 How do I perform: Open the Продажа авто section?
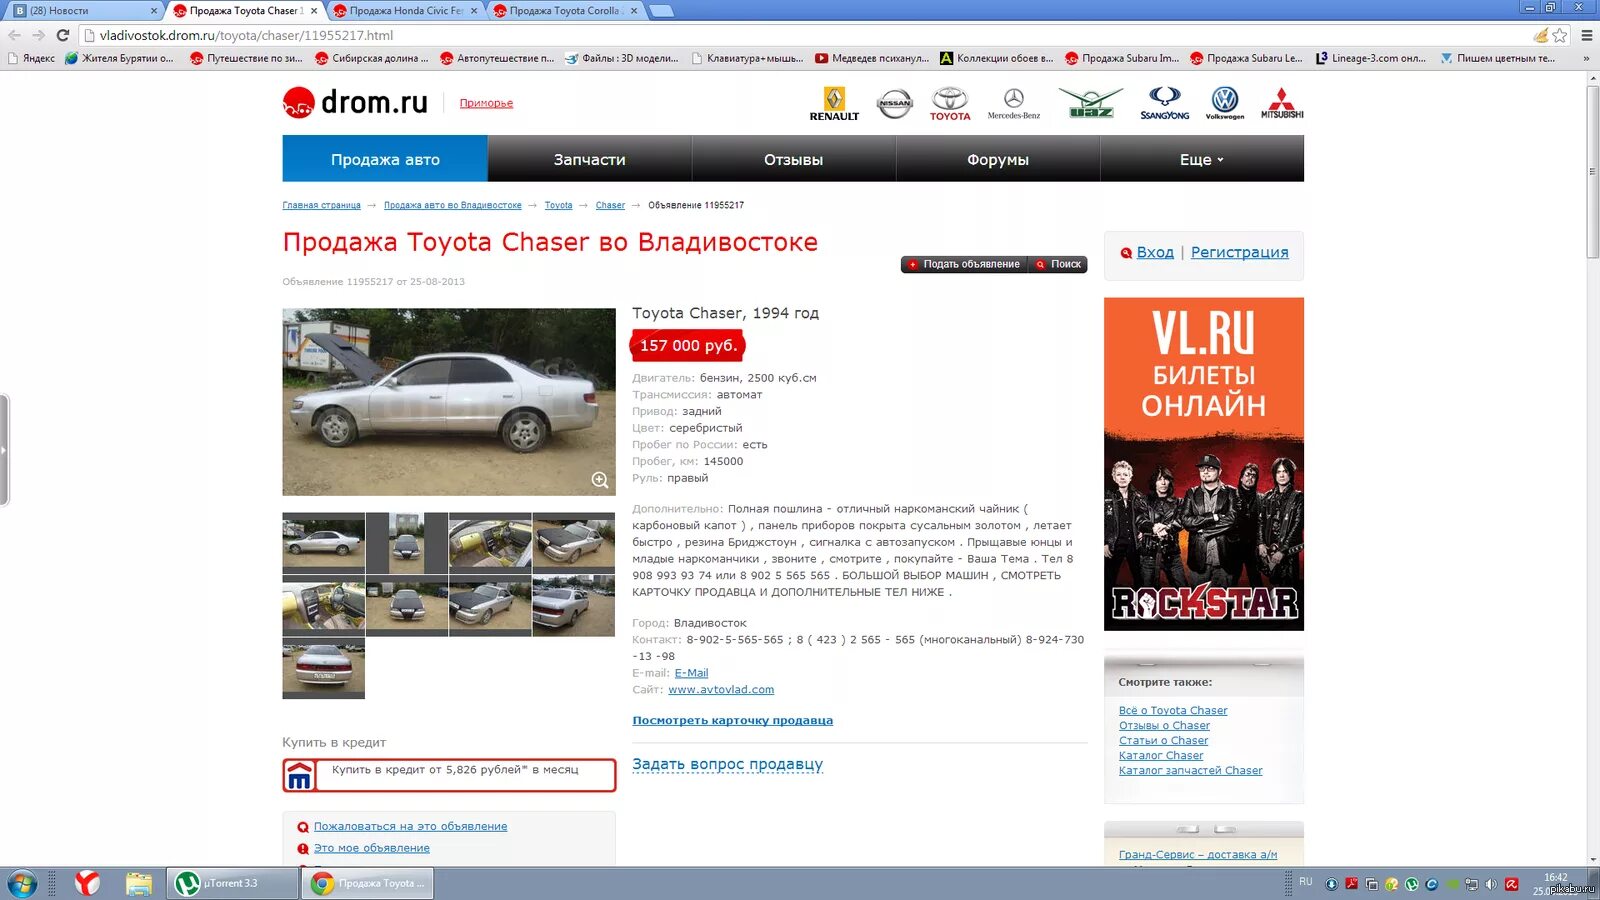tap(385, 159)
